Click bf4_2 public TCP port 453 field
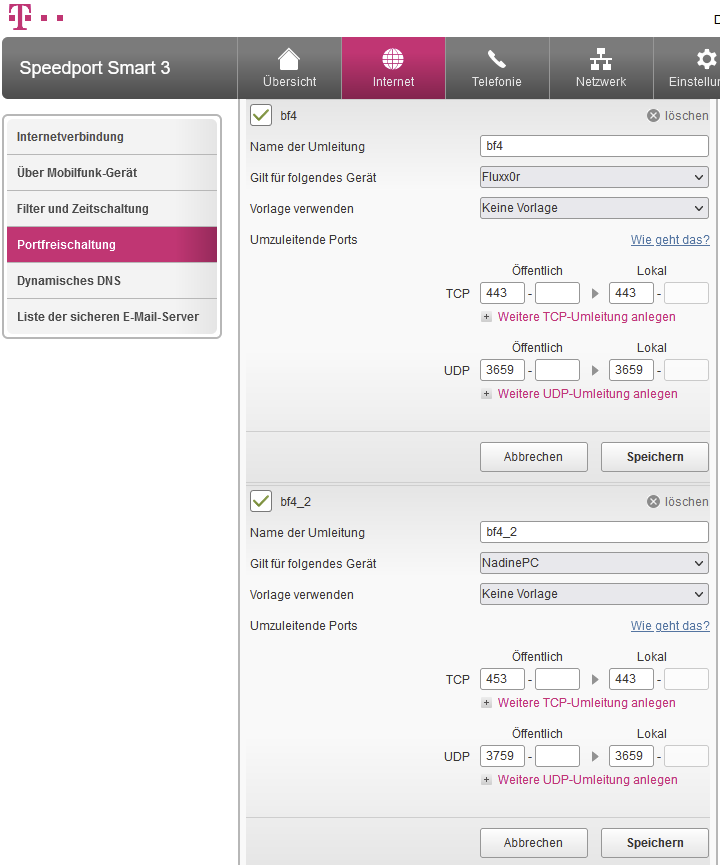 (x=502, y=679)
